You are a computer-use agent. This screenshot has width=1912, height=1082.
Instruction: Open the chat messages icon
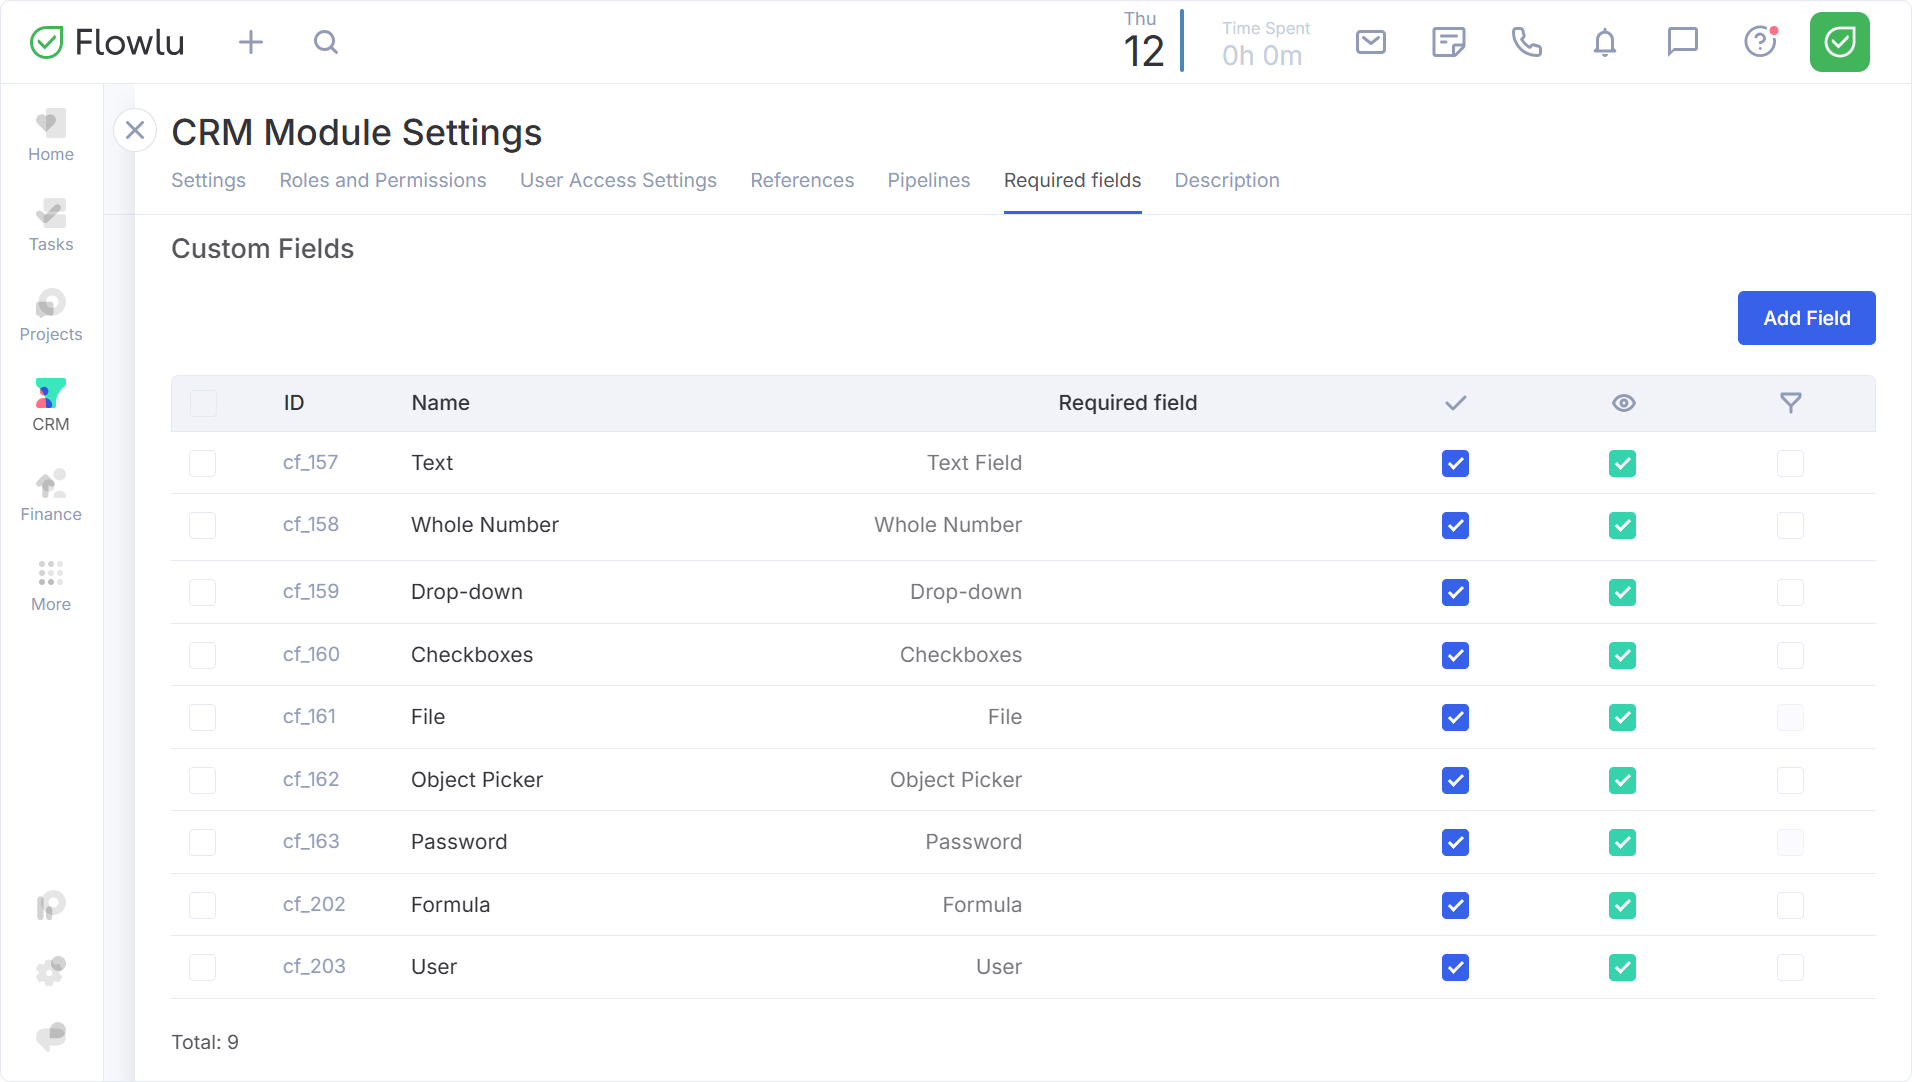(x=1682, y=42)
